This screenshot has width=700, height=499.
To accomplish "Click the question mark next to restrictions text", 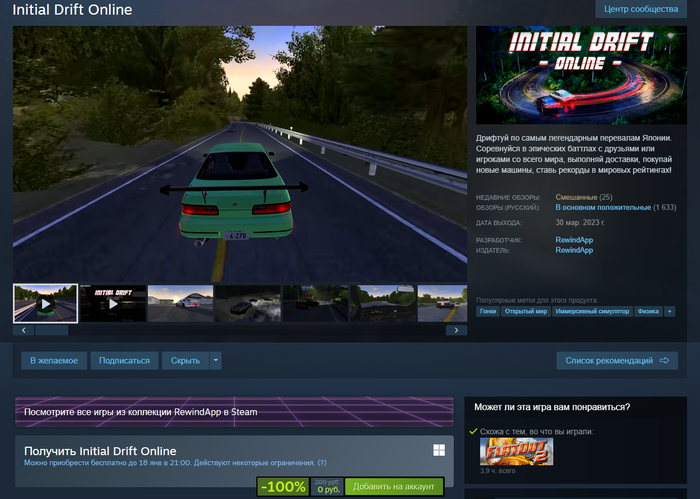I will coord(322,463).
